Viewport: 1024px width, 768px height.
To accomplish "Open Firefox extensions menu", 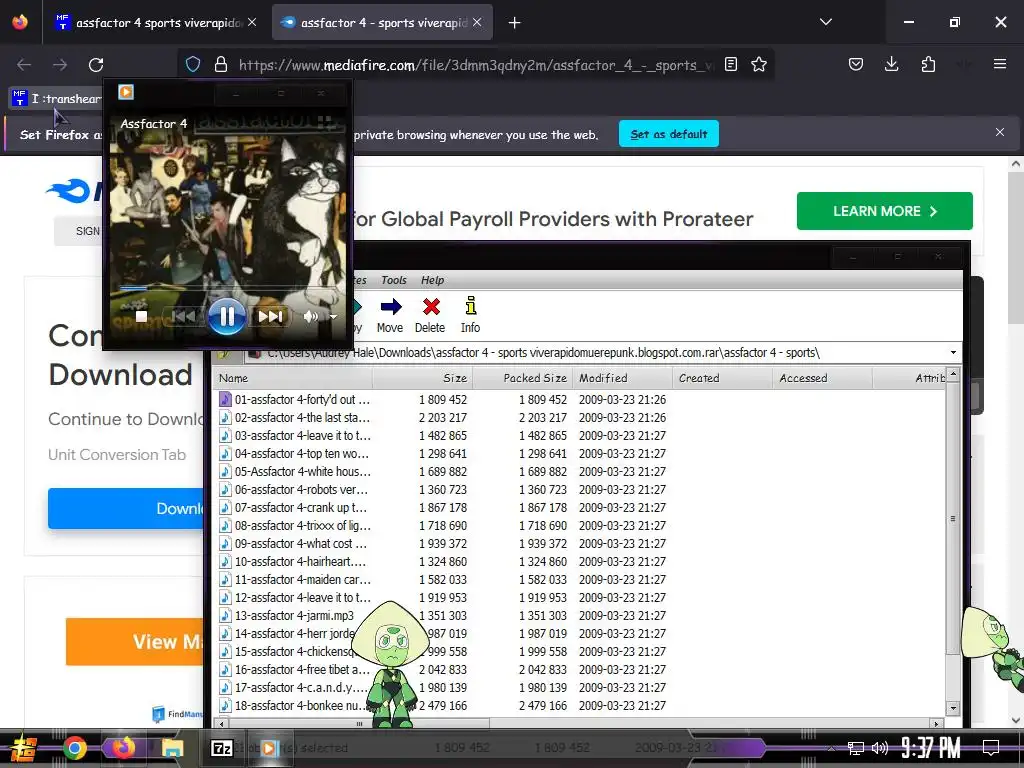I will [x=928, y=64].
